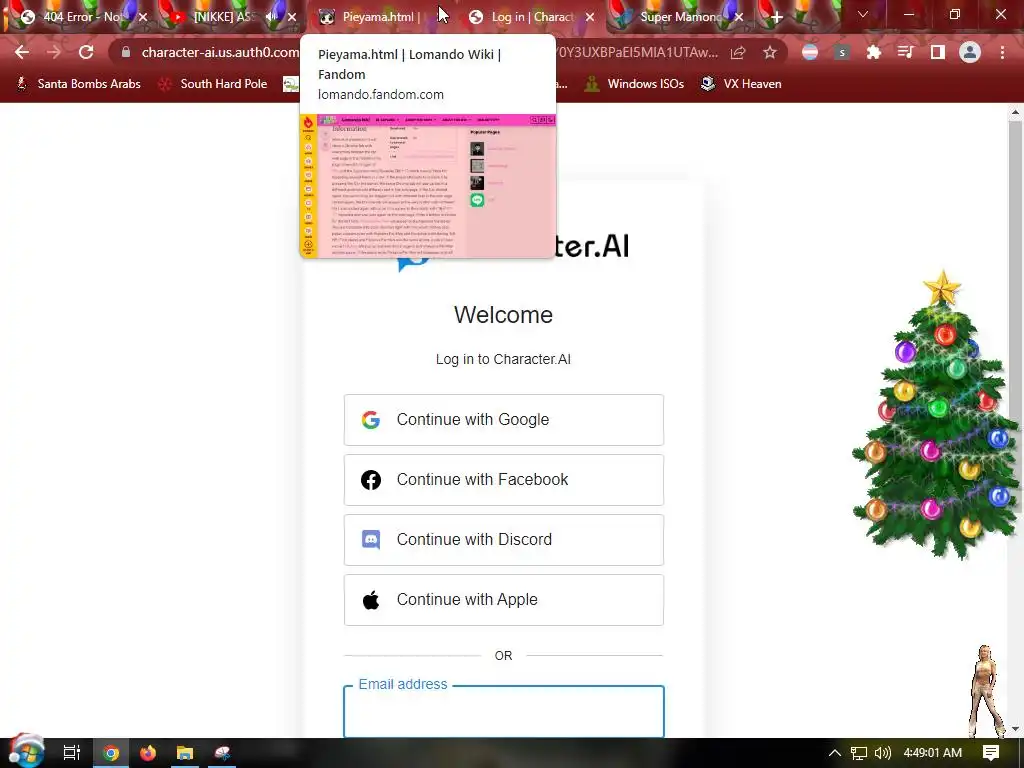1024x768 pixels.
Task: Click the Pieyama tab preview thumbnail
Action: click(x=428, y=186)
